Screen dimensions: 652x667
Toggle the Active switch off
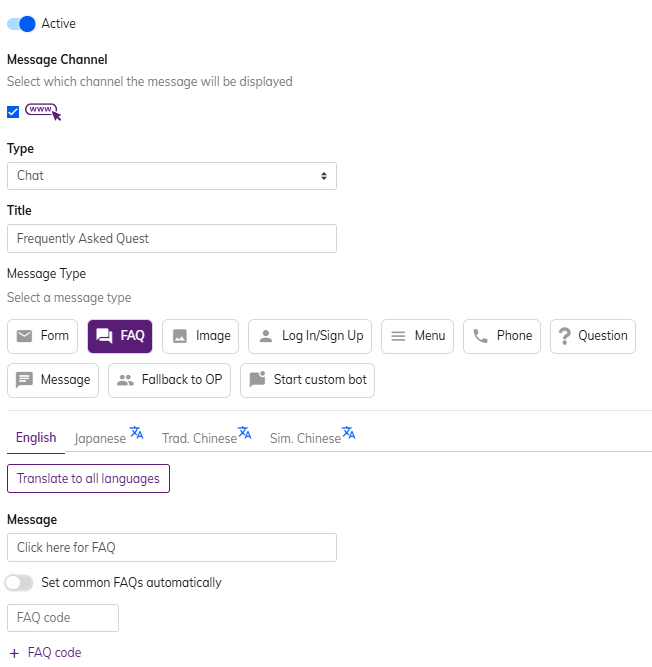21,23
